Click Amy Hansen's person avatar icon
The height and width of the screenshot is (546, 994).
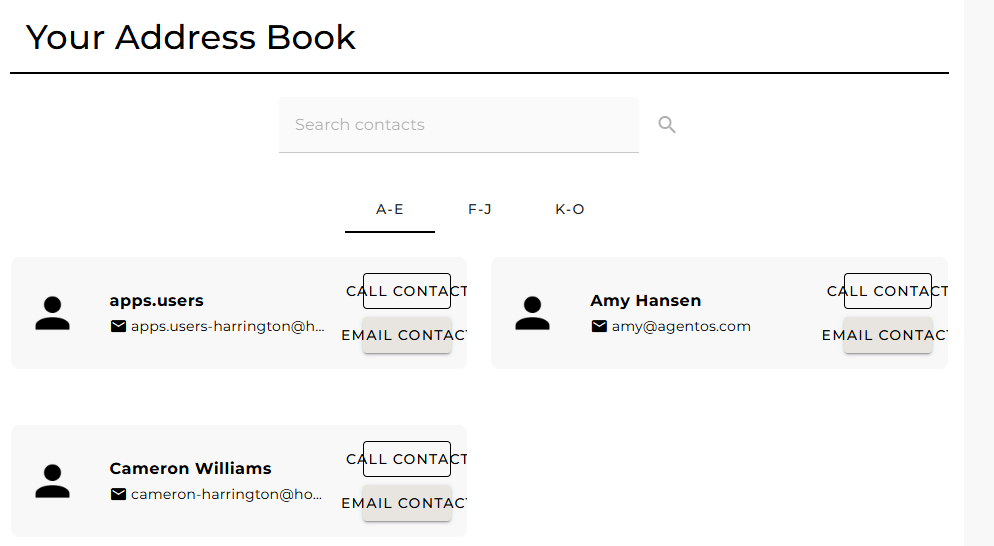(x=533, y=313)
